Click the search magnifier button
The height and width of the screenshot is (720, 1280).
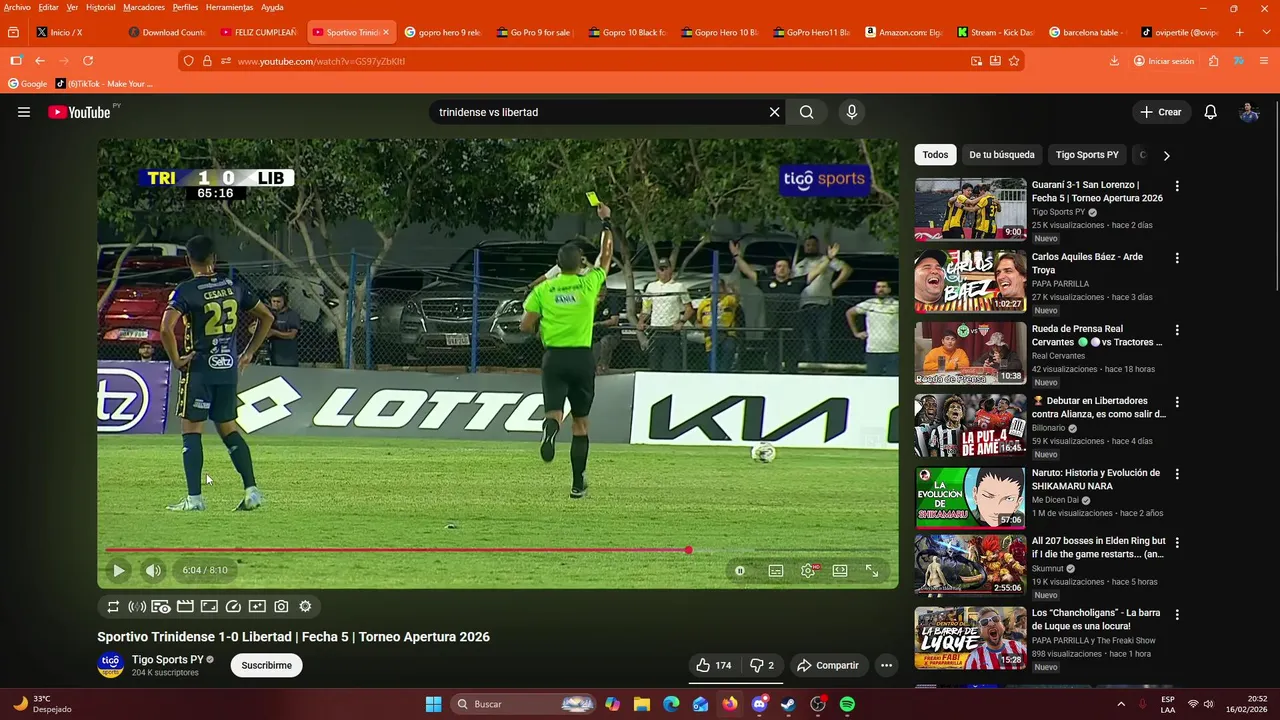coord(806,112)
